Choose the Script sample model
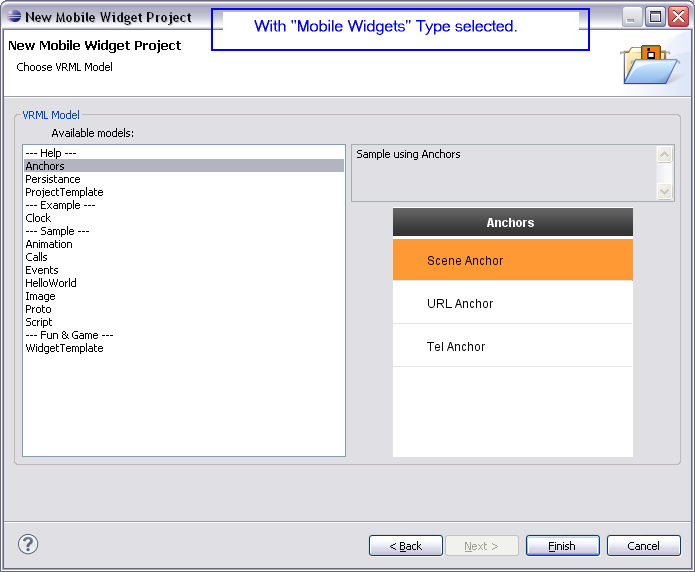The width and height of the screenshot is (695, 572). [184, 322]
